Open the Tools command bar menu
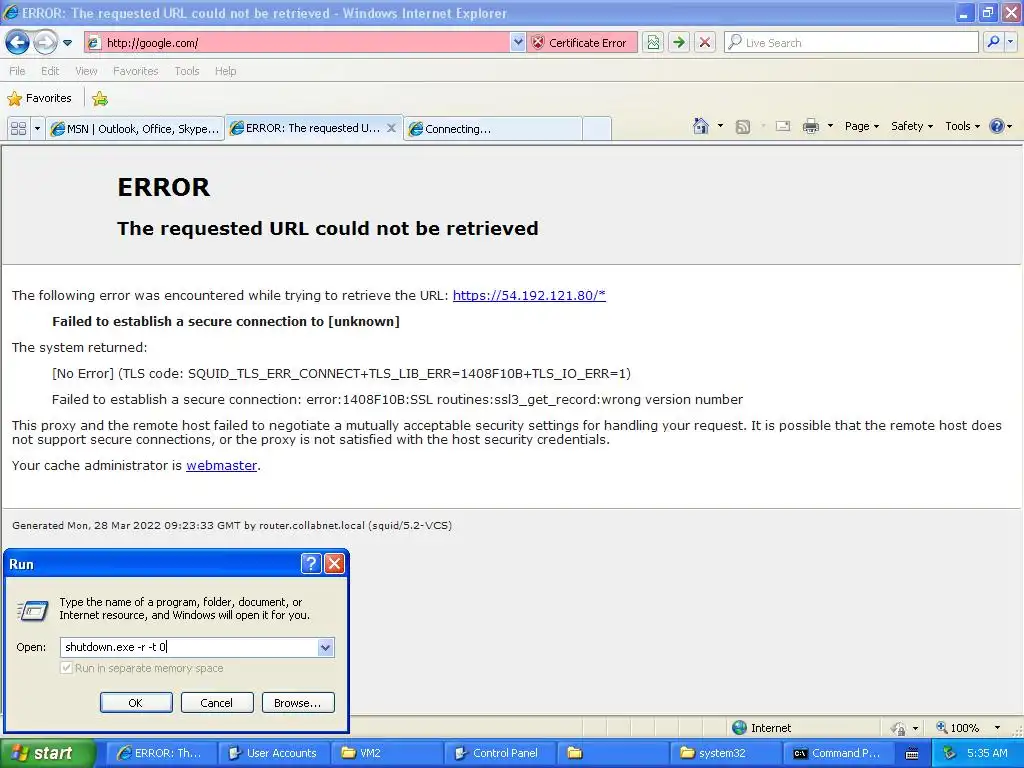1024x768 pixels. click(962, 126)
